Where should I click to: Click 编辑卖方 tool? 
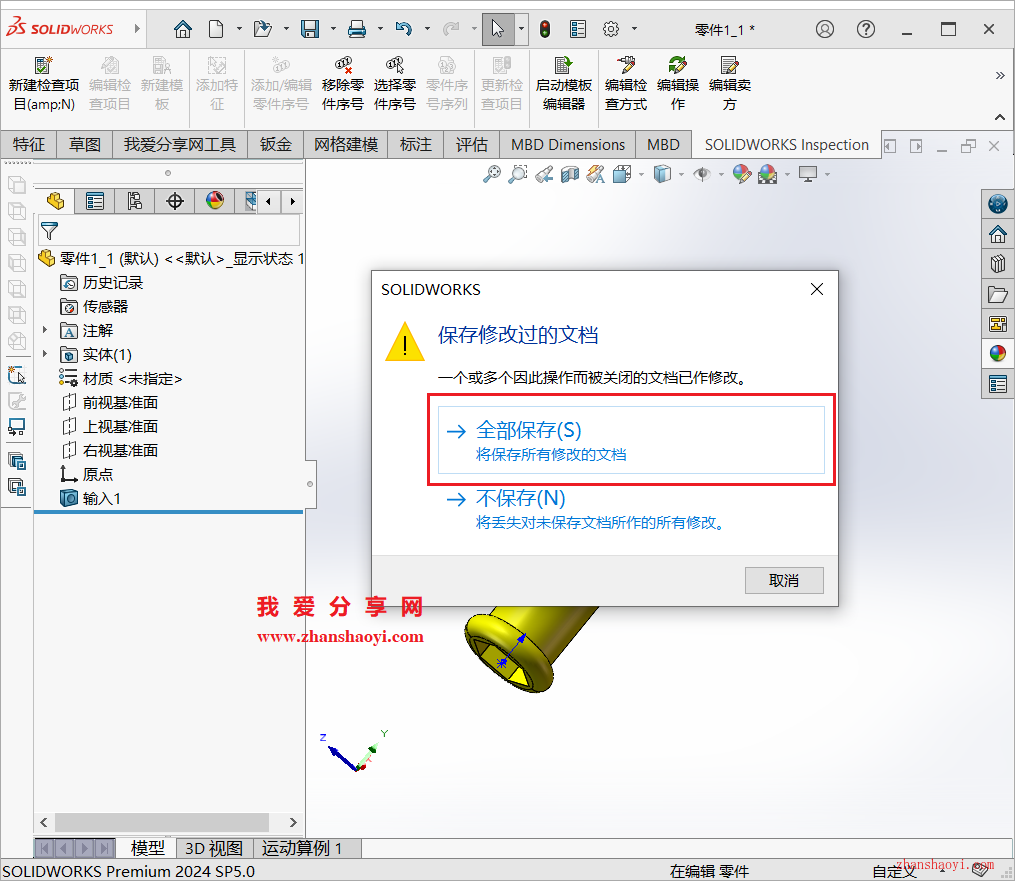click(730, 84)
